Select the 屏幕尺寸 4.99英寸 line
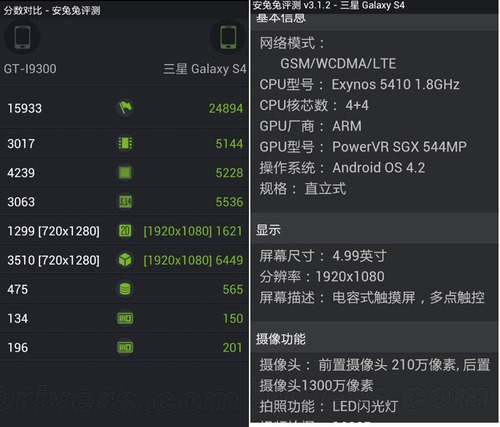 click(x=323, y=256)
